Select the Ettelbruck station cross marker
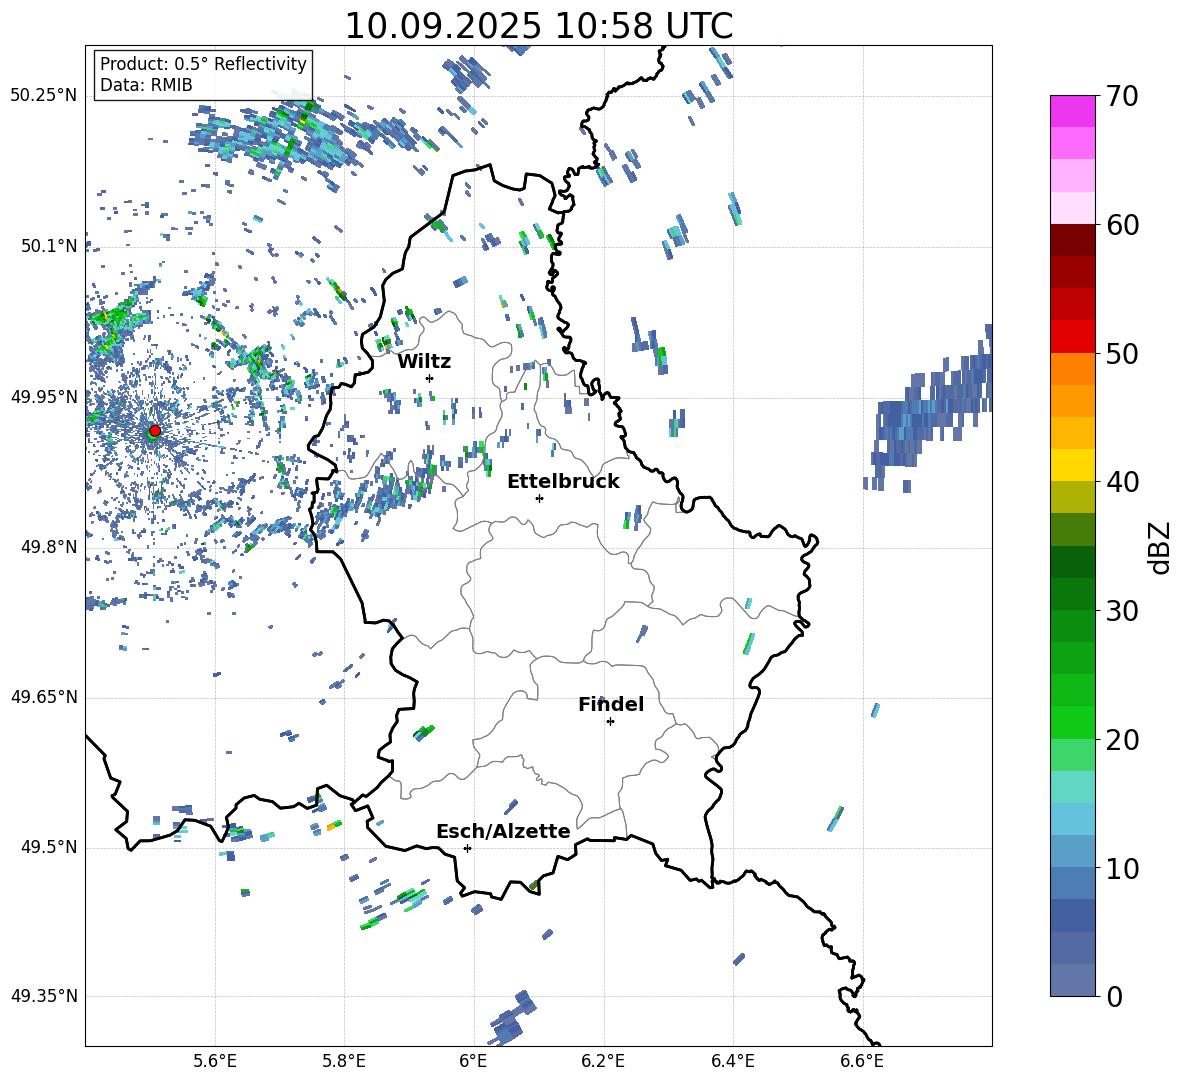This screenshot has height=1081, width=1184. point(539,498)
